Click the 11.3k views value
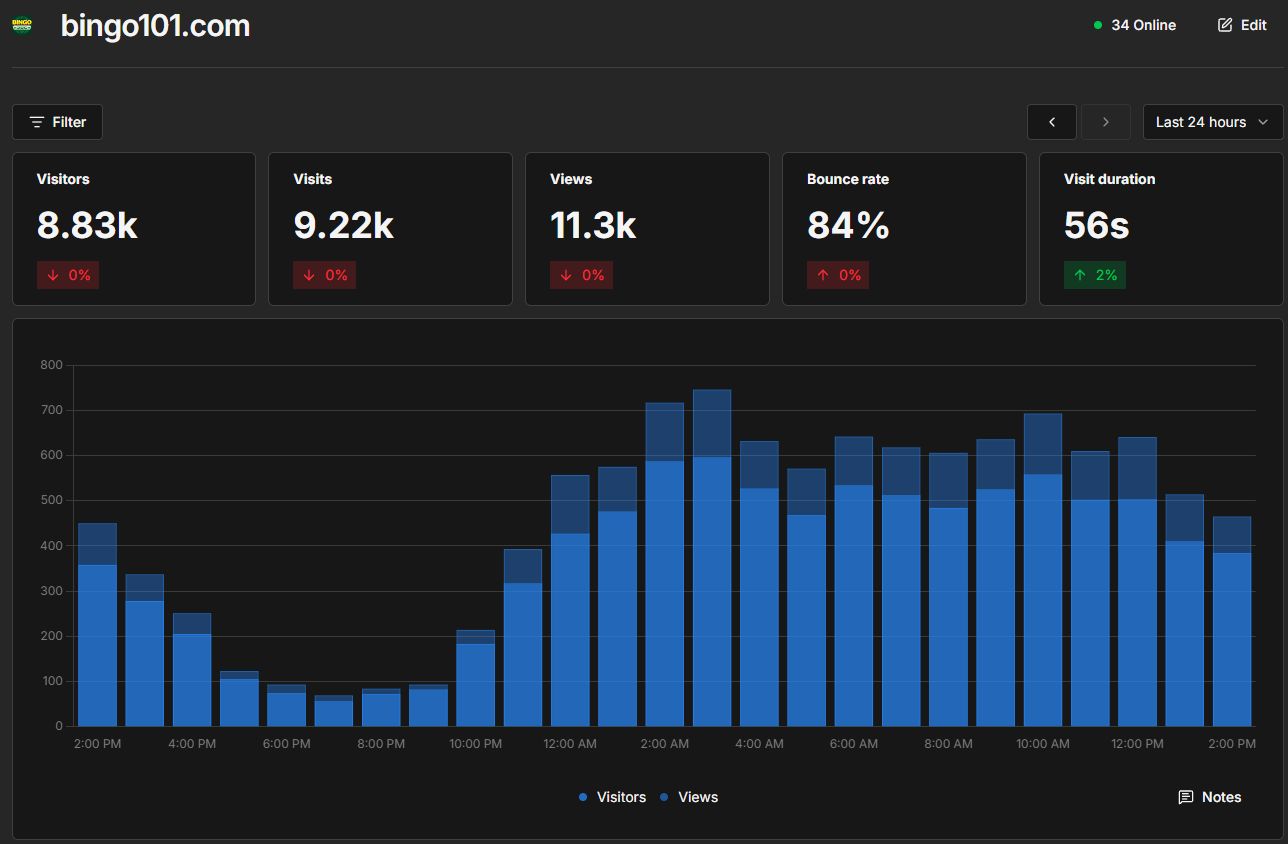 pyautogui.click(x=593, y=226)
